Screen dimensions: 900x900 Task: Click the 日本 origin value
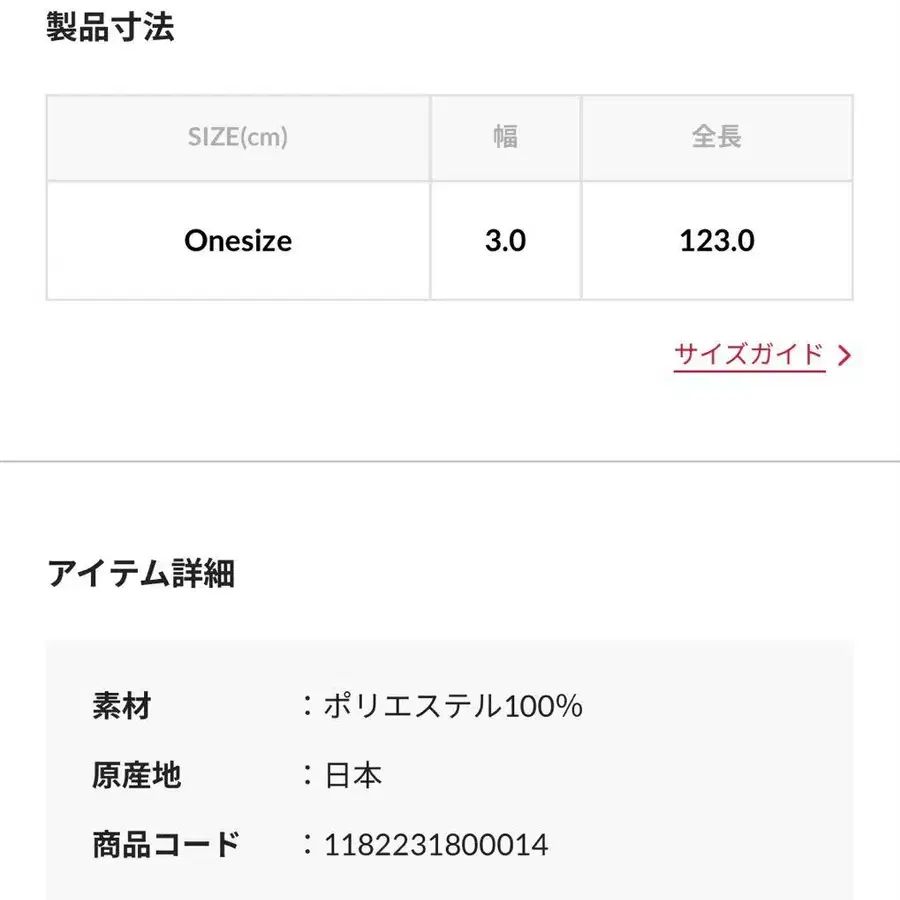353,776
